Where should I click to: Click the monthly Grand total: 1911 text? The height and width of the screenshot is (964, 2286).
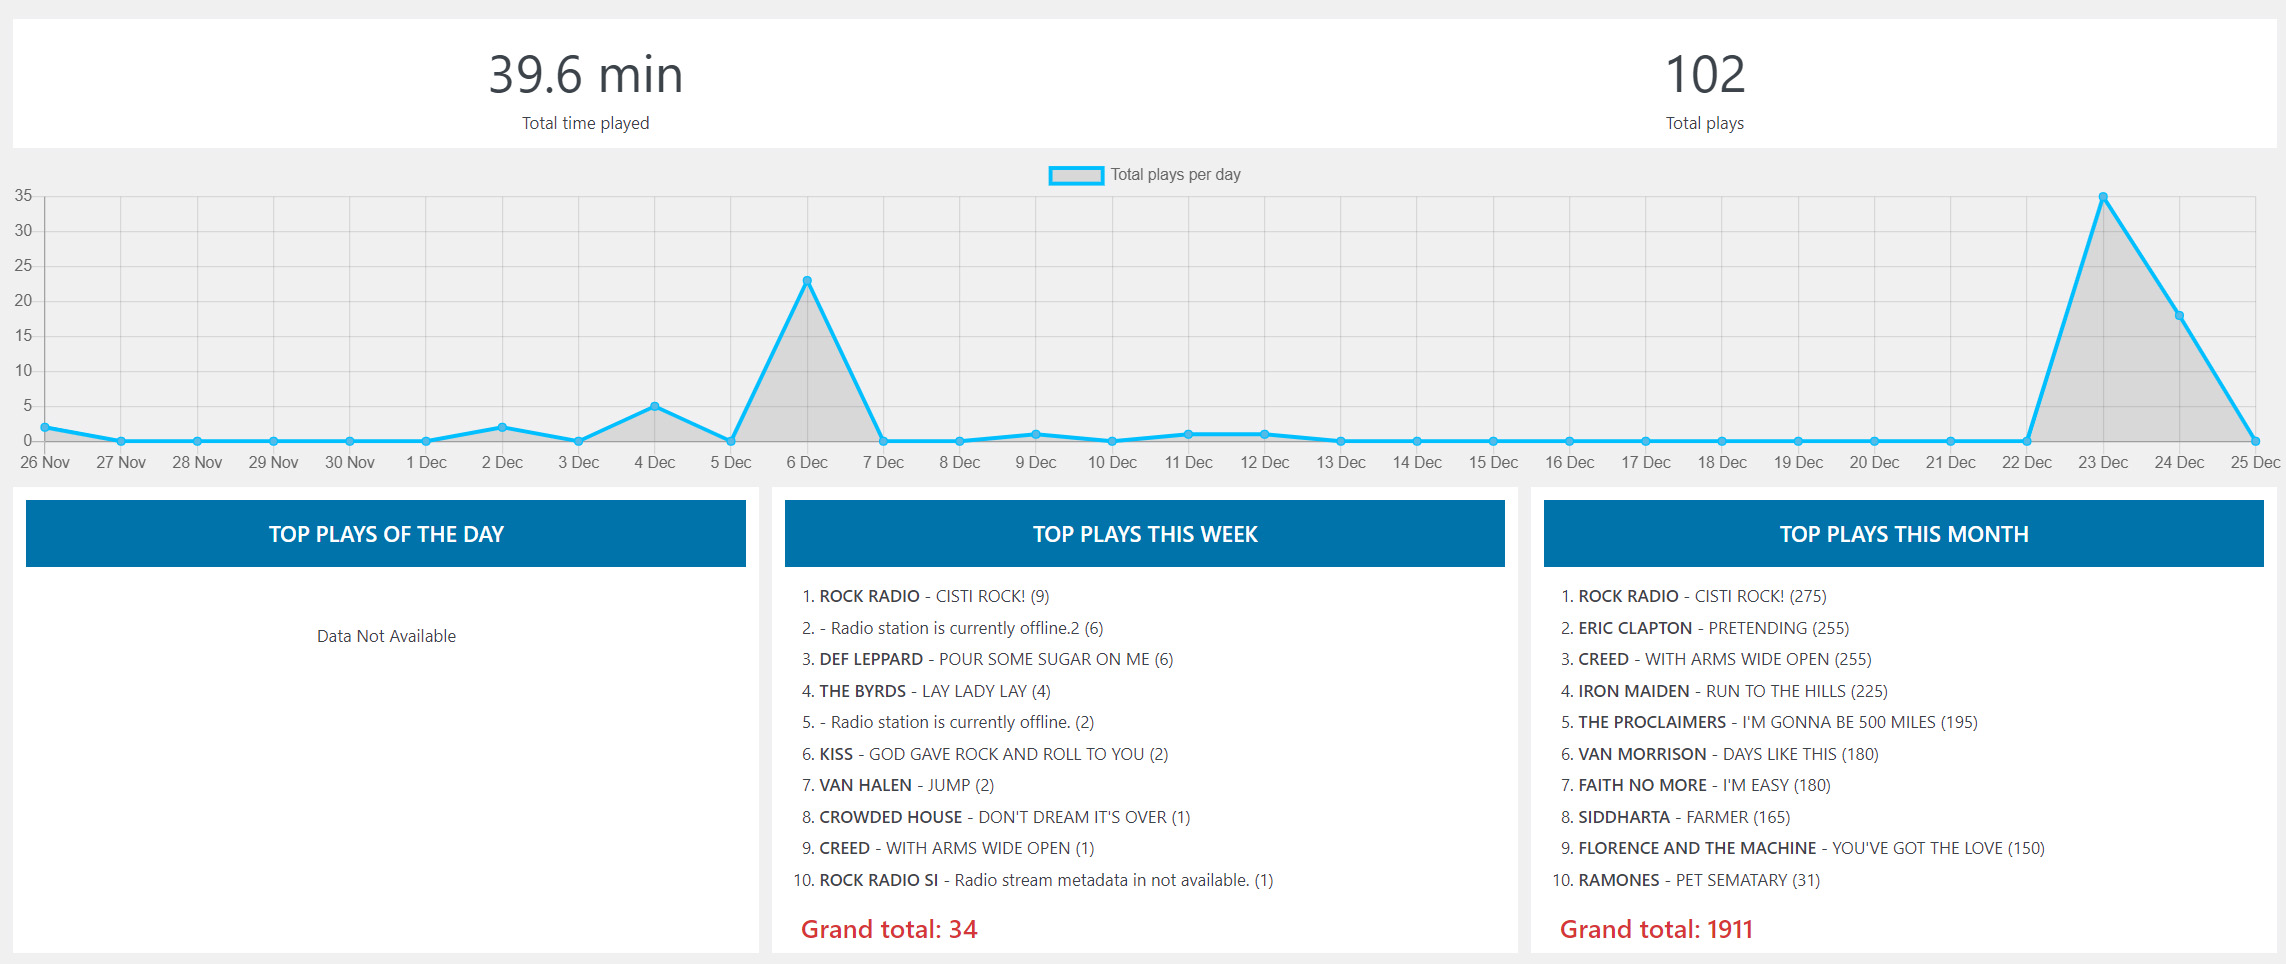pyautogui.click(x=1656, y=929)
